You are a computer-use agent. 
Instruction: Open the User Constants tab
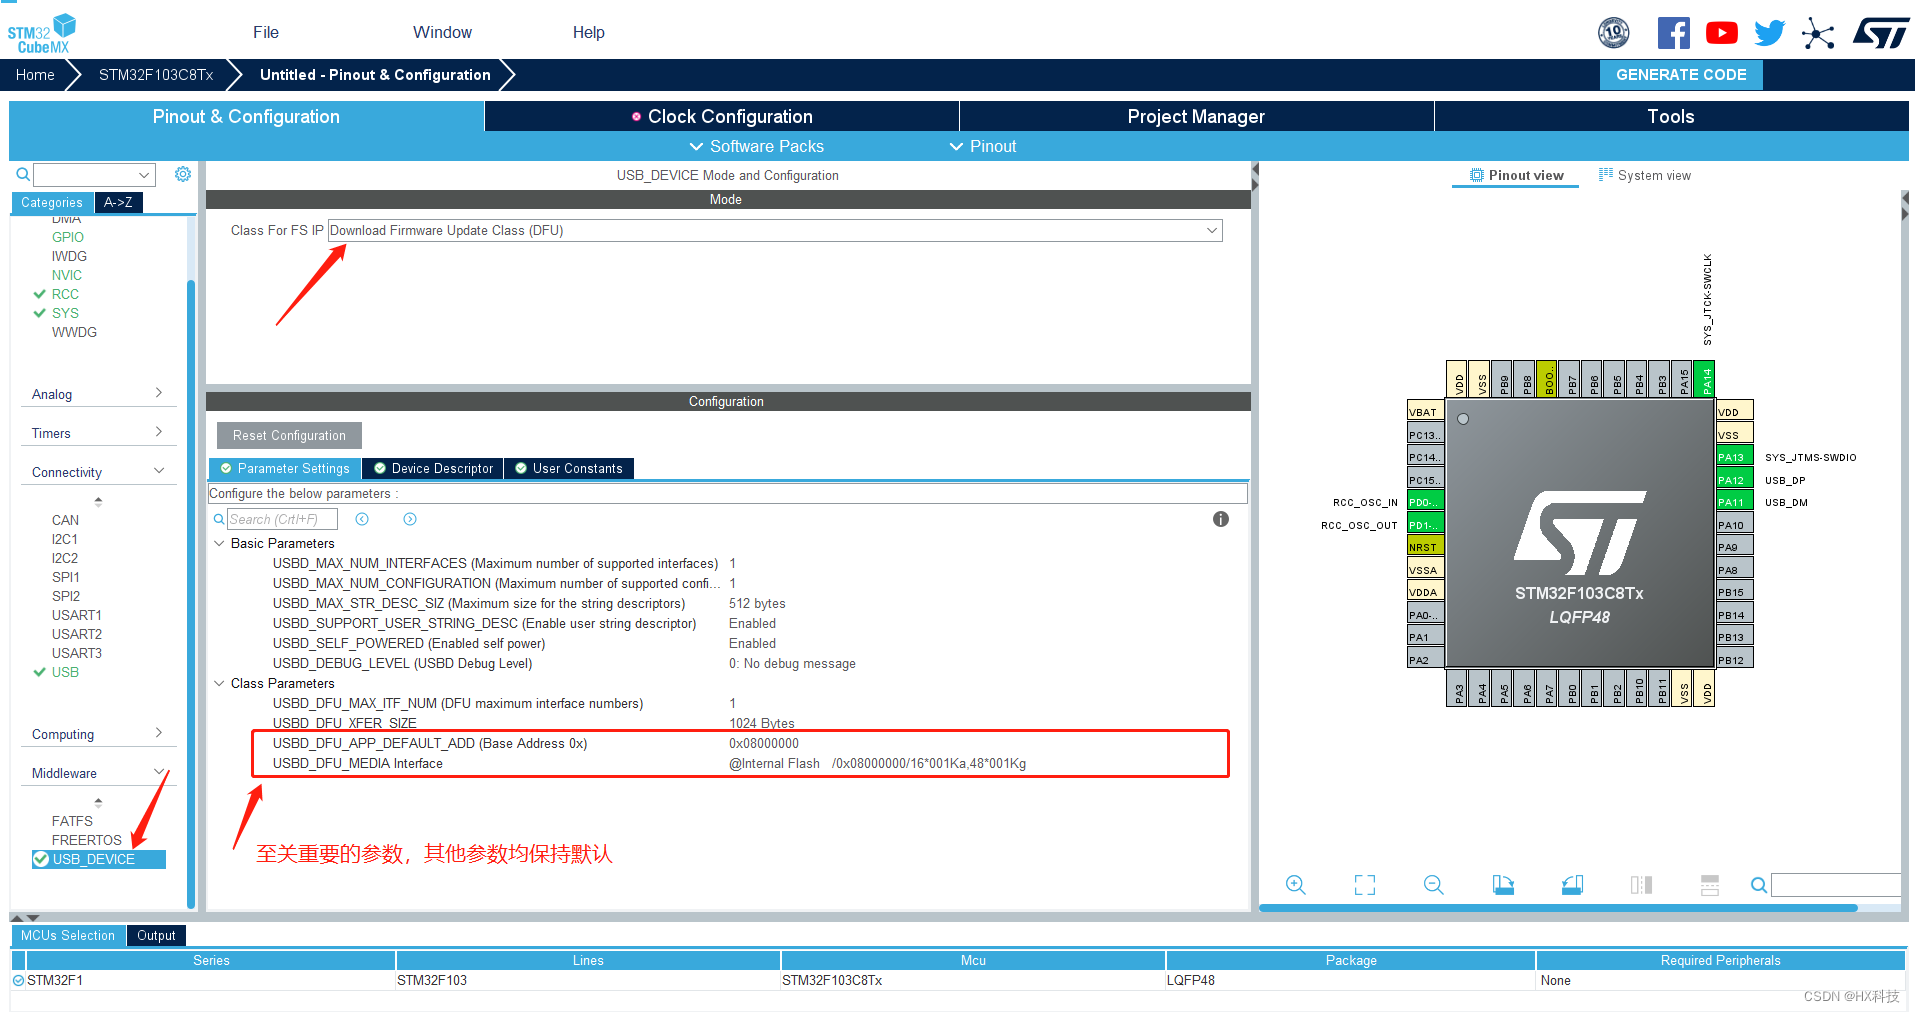pyautogui.click(x=568, y=468)
